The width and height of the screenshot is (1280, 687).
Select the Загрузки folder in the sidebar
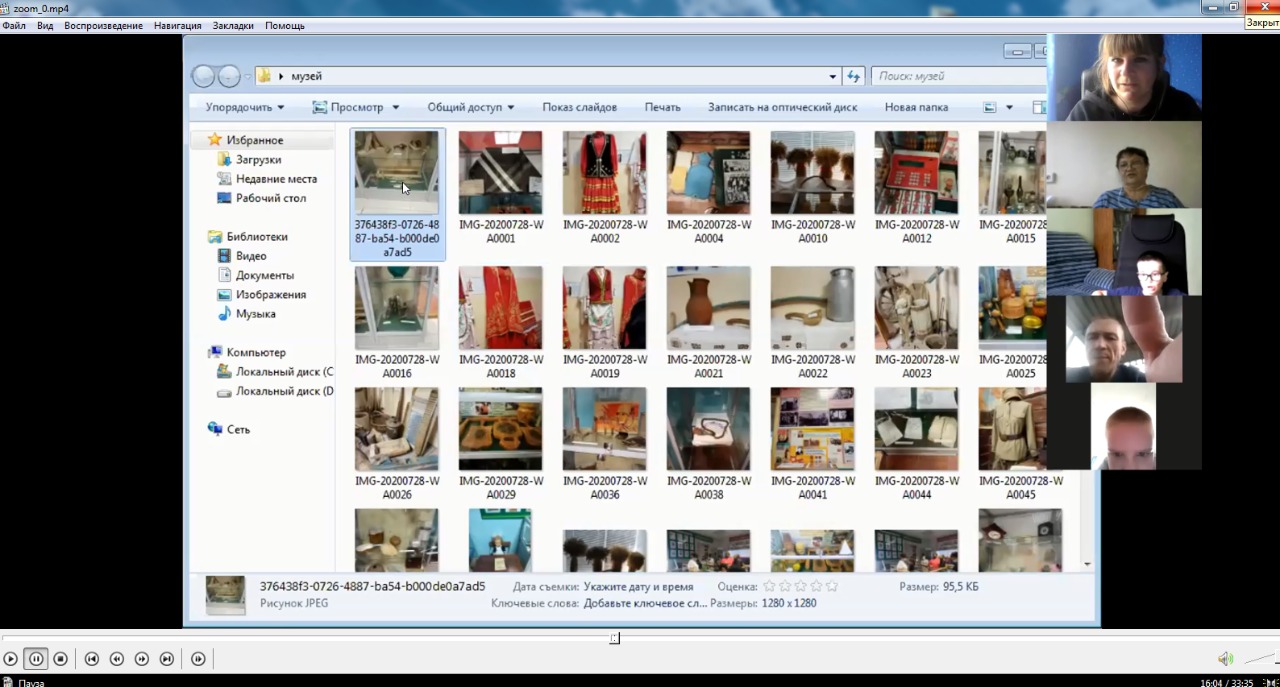point(258,160)
